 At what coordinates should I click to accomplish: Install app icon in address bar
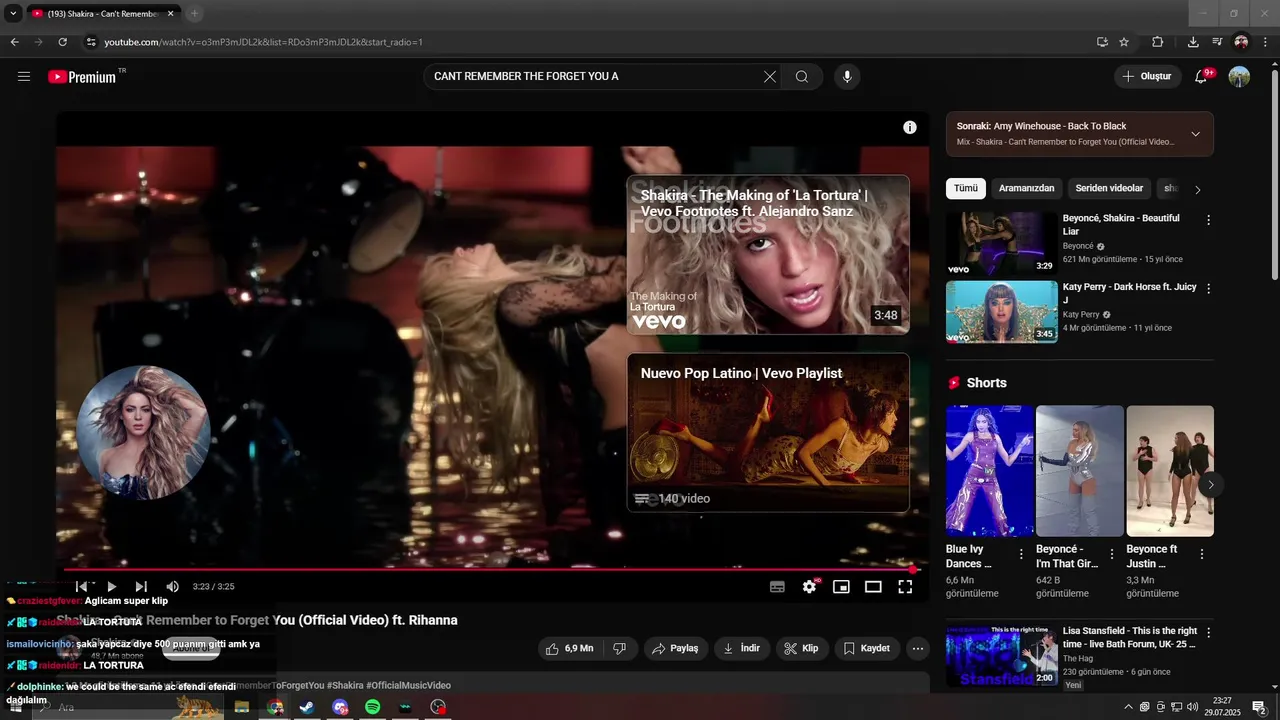(1102, 42)
